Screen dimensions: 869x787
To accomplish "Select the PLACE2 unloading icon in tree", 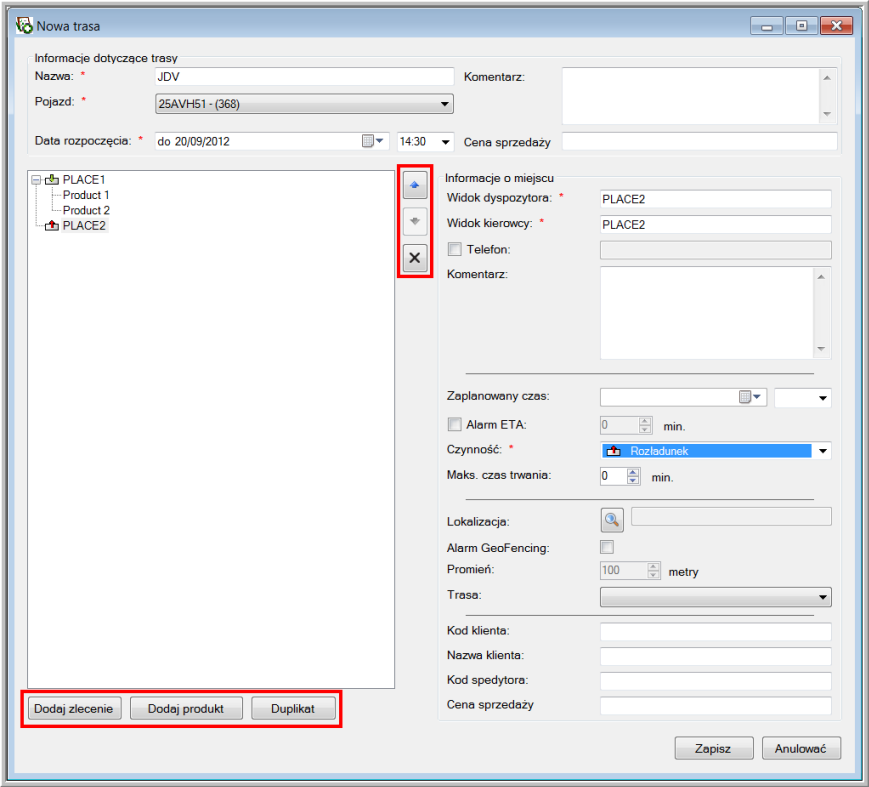I will tap(52, 226).
